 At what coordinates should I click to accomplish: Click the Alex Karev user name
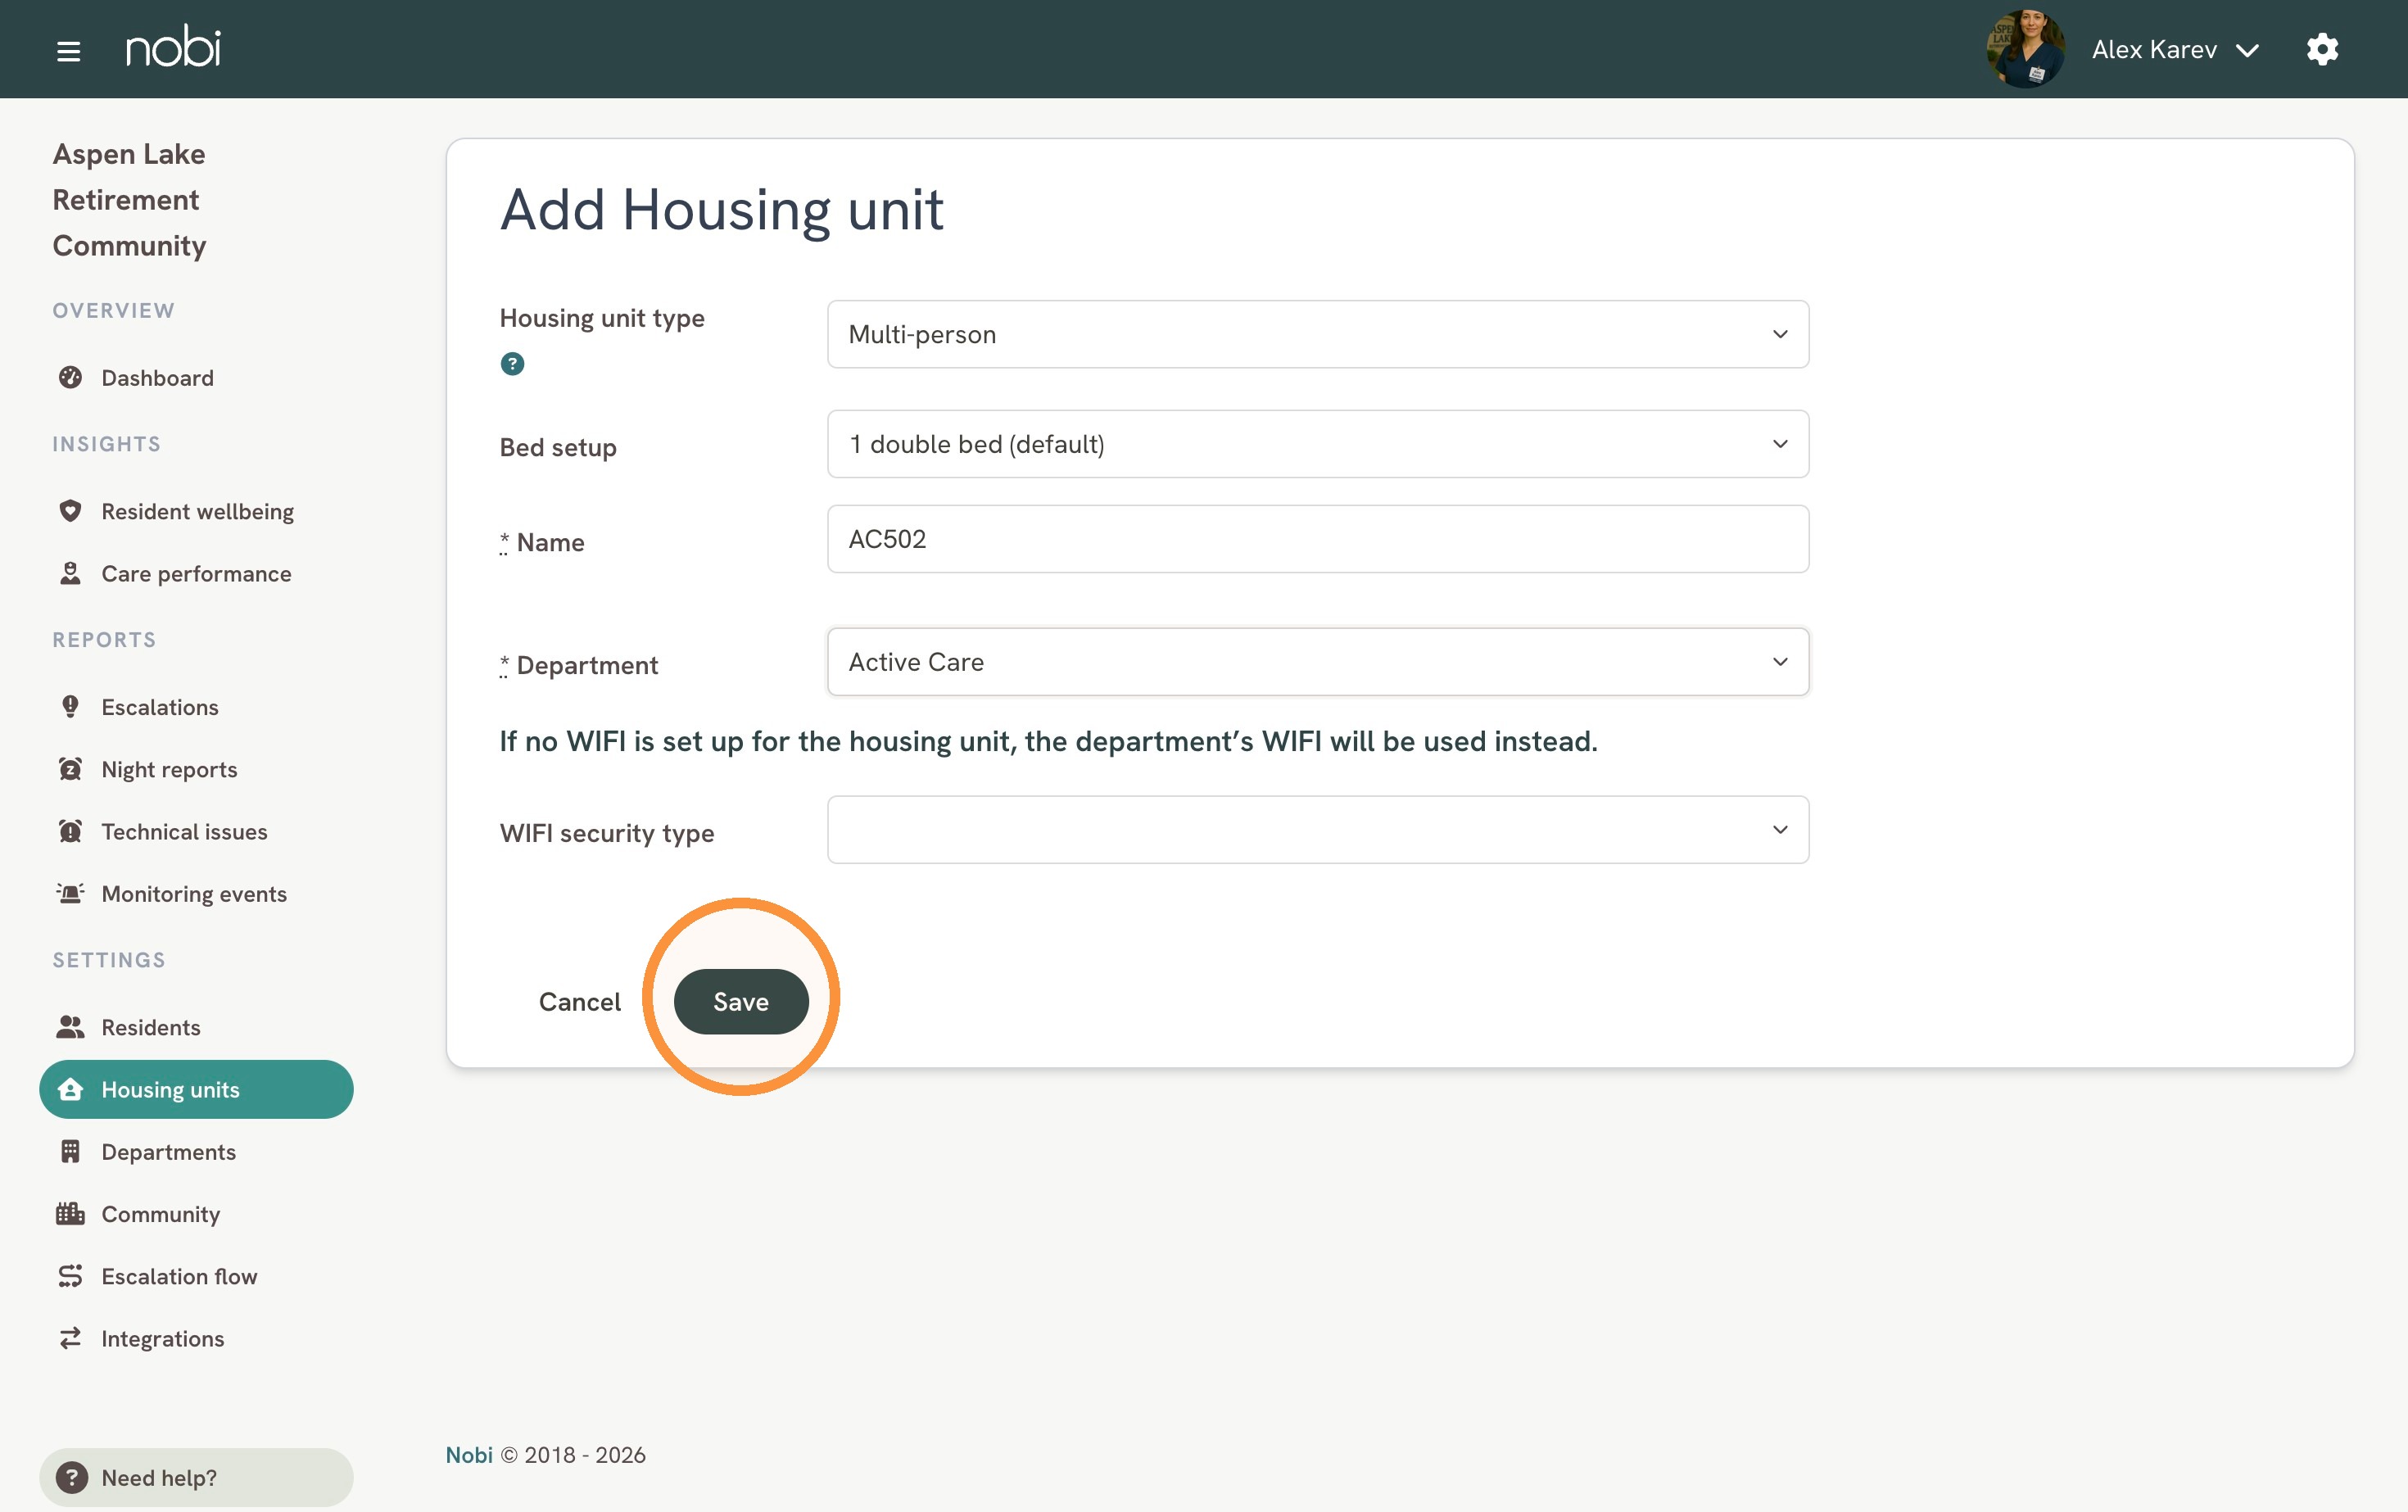[x=2154, y=49]
